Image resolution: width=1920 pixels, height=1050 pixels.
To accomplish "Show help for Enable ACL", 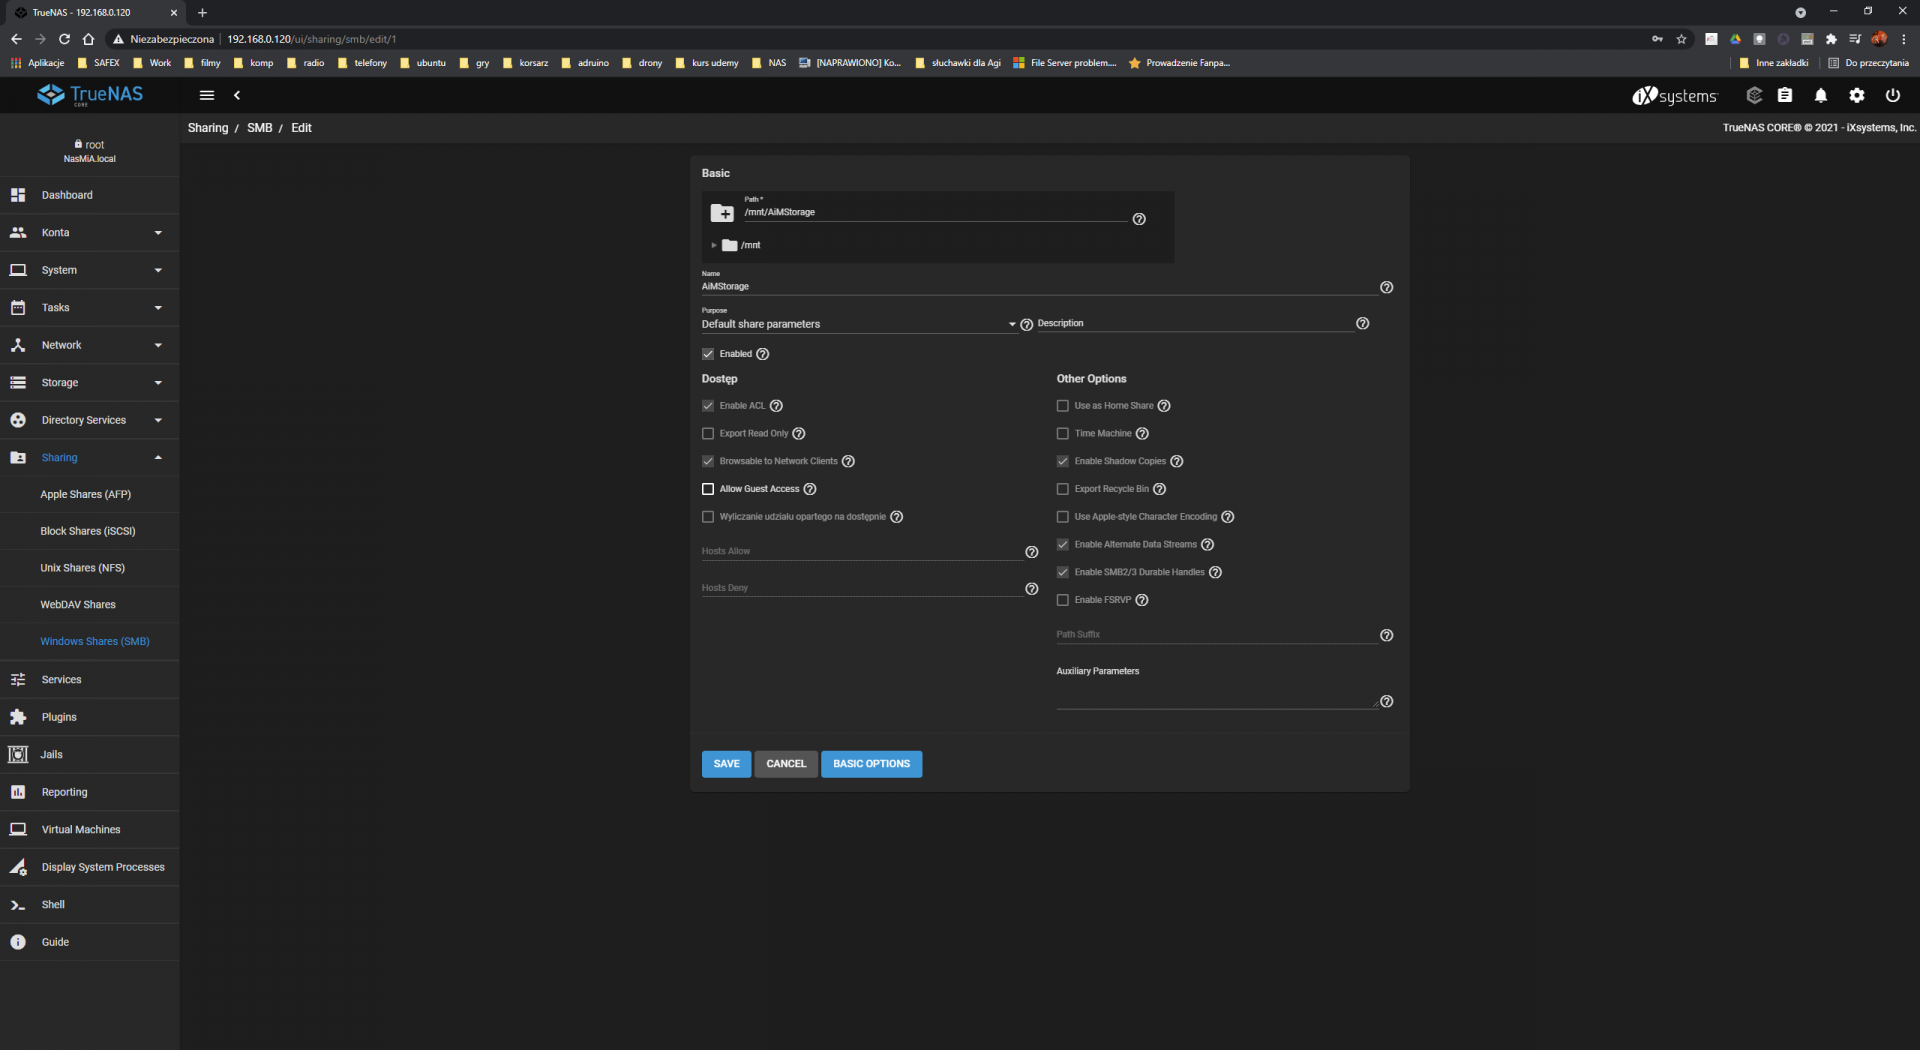I will pyautogui.click(x=777, y=406).
